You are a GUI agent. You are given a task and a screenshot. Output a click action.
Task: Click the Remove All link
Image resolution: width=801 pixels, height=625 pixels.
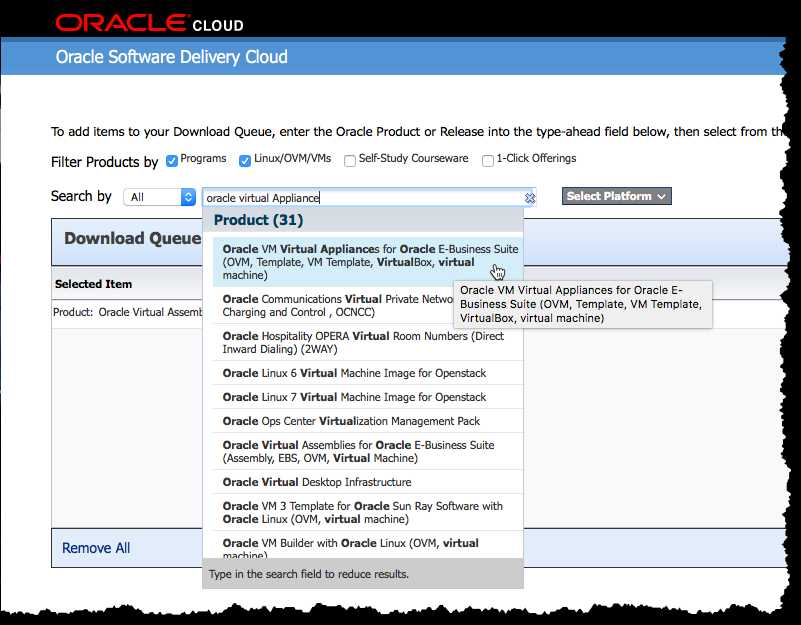click(96, 548)
